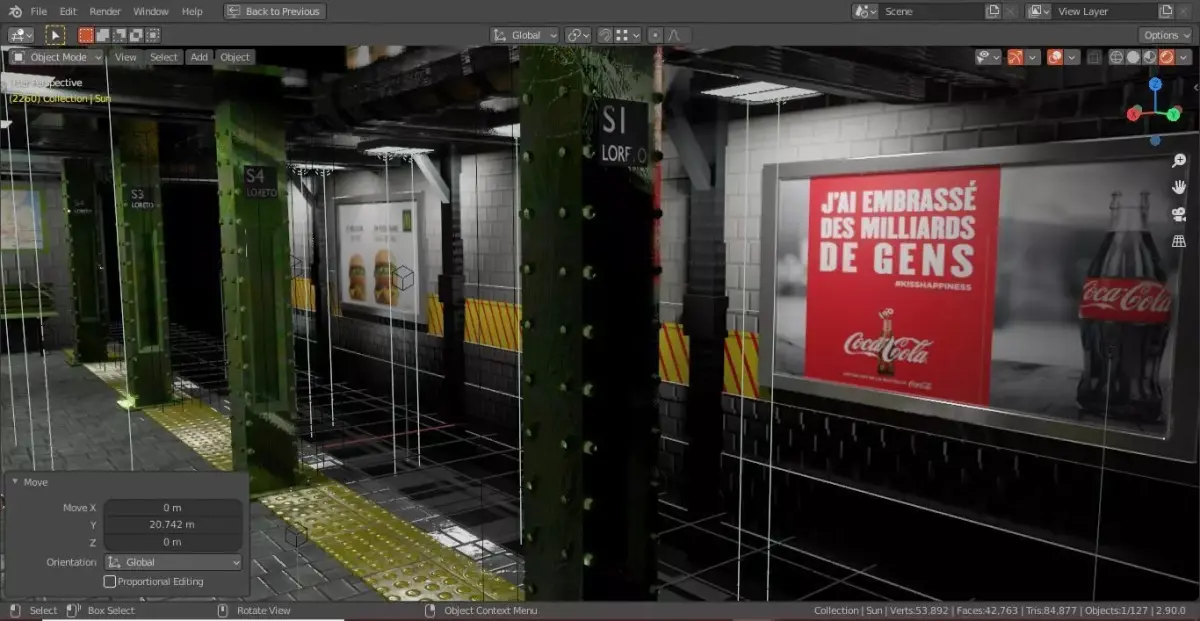
Task: Open the viewport Add menu
Action: pyautogui.click(x=199, y=57)
